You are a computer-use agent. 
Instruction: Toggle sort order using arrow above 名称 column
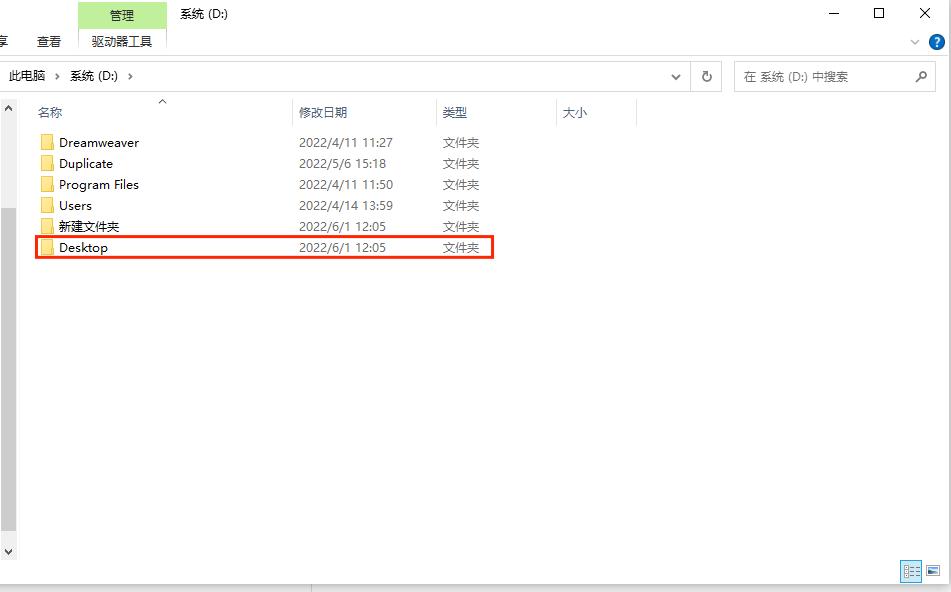pyautogui.click(x=162, y=100)
